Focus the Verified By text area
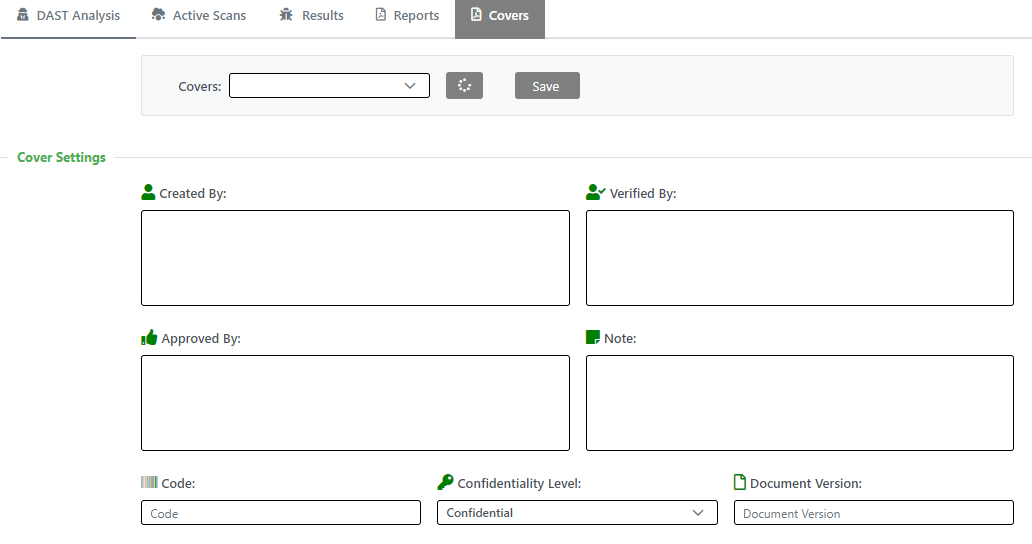1032x544 pixels. point(800,258)
